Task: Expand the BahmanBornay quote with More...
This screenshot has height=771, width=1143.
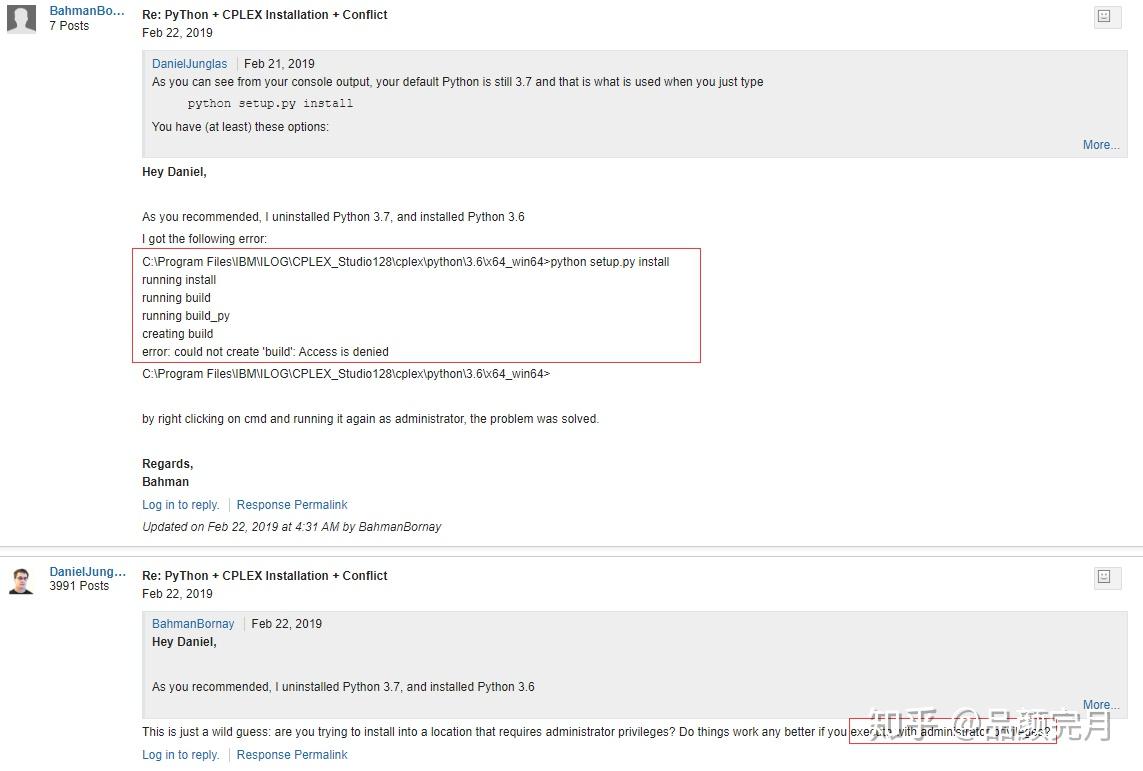Action: click(x=1100, y=705)
